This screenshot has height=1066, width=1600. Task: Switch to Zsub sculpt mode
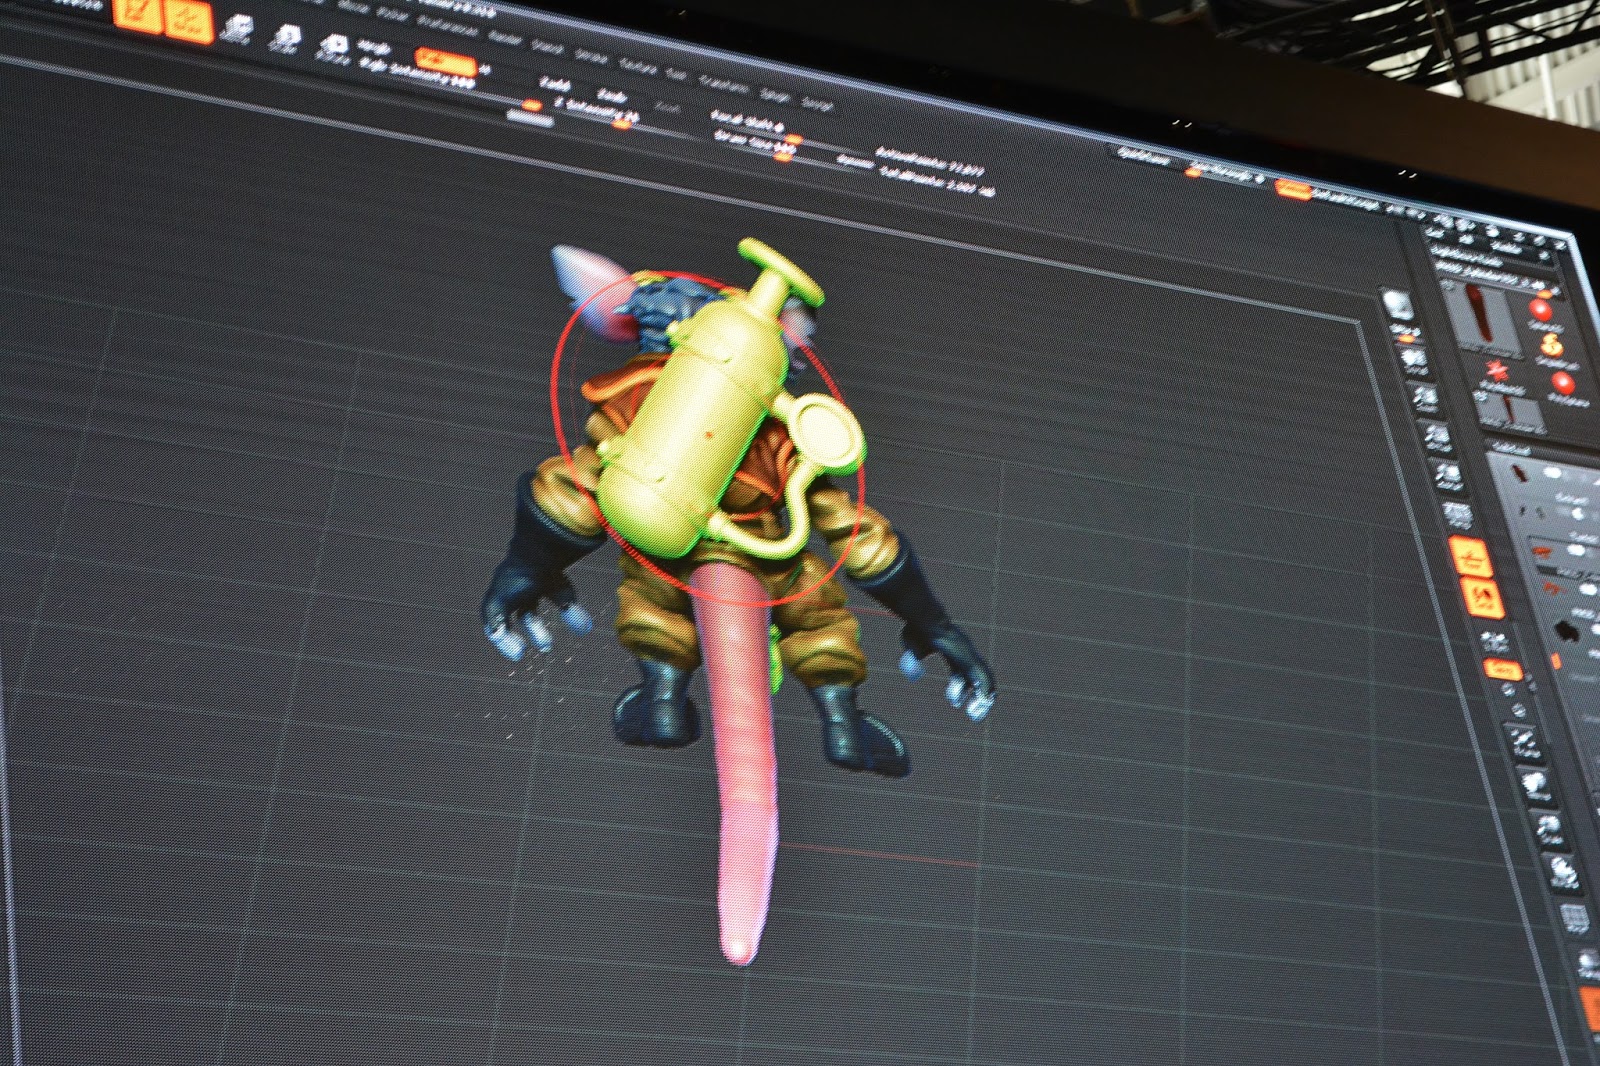611,95
